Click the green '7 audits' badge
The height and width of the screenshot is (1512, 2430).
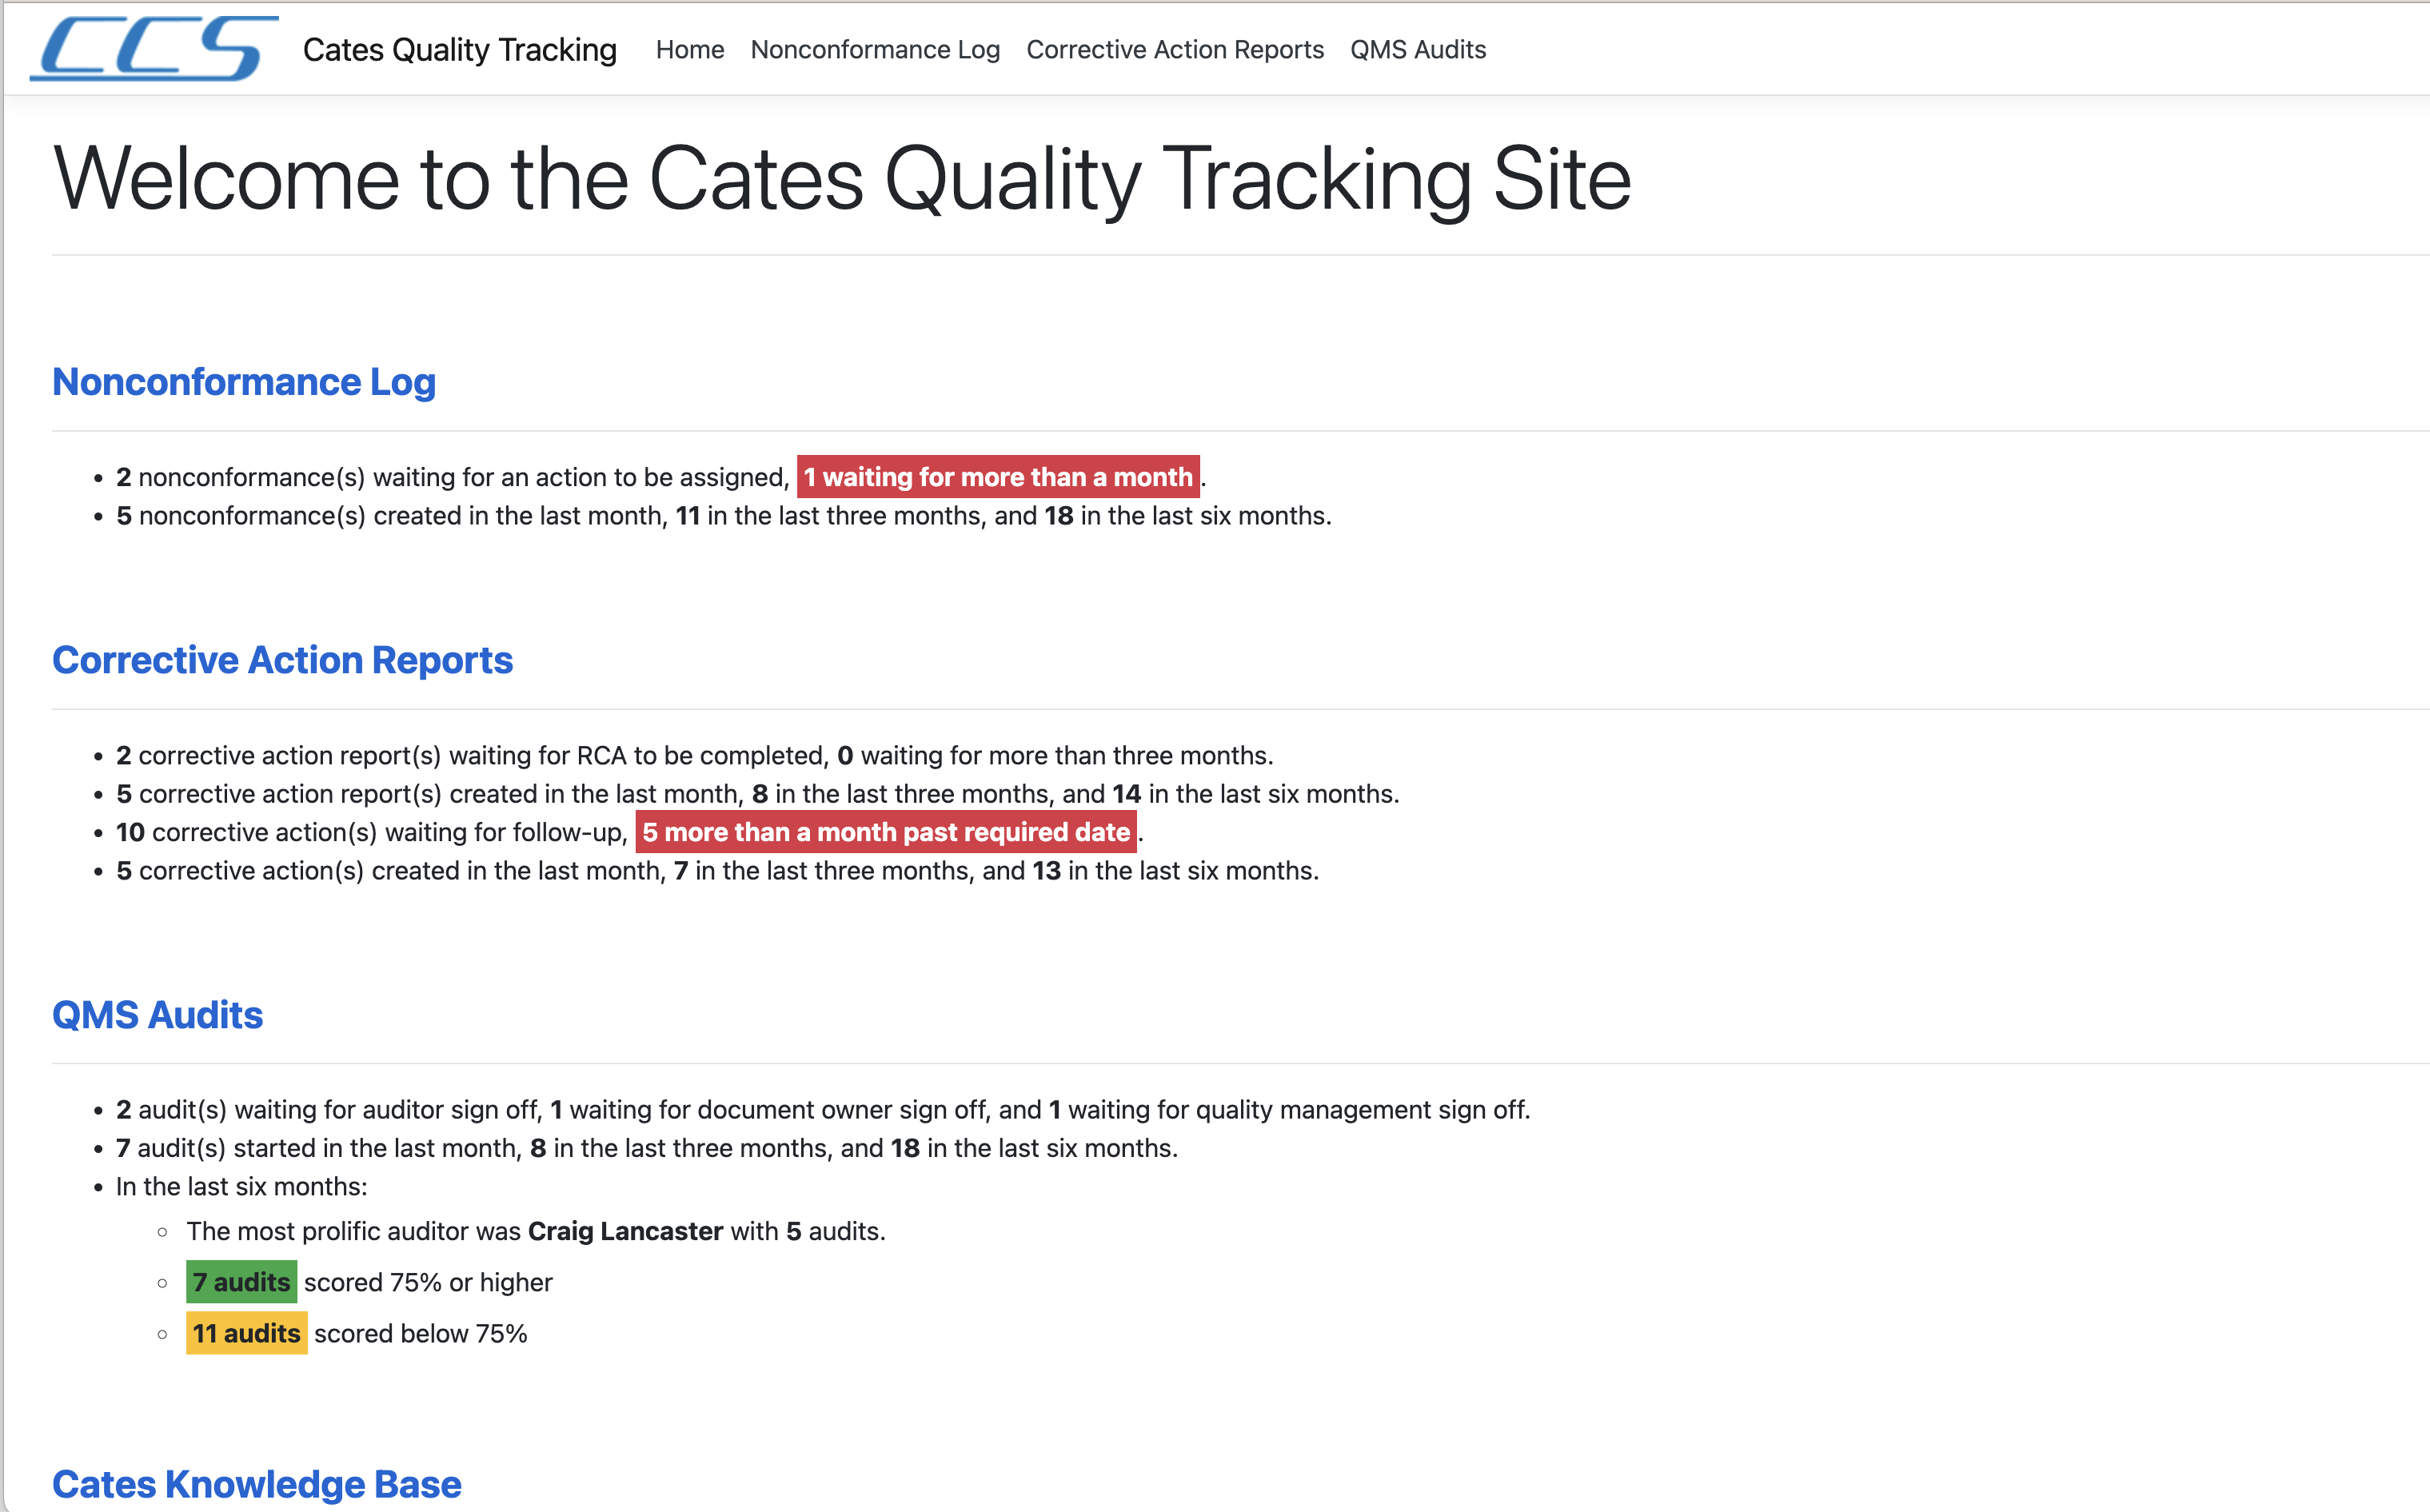tap(241, 1282)
